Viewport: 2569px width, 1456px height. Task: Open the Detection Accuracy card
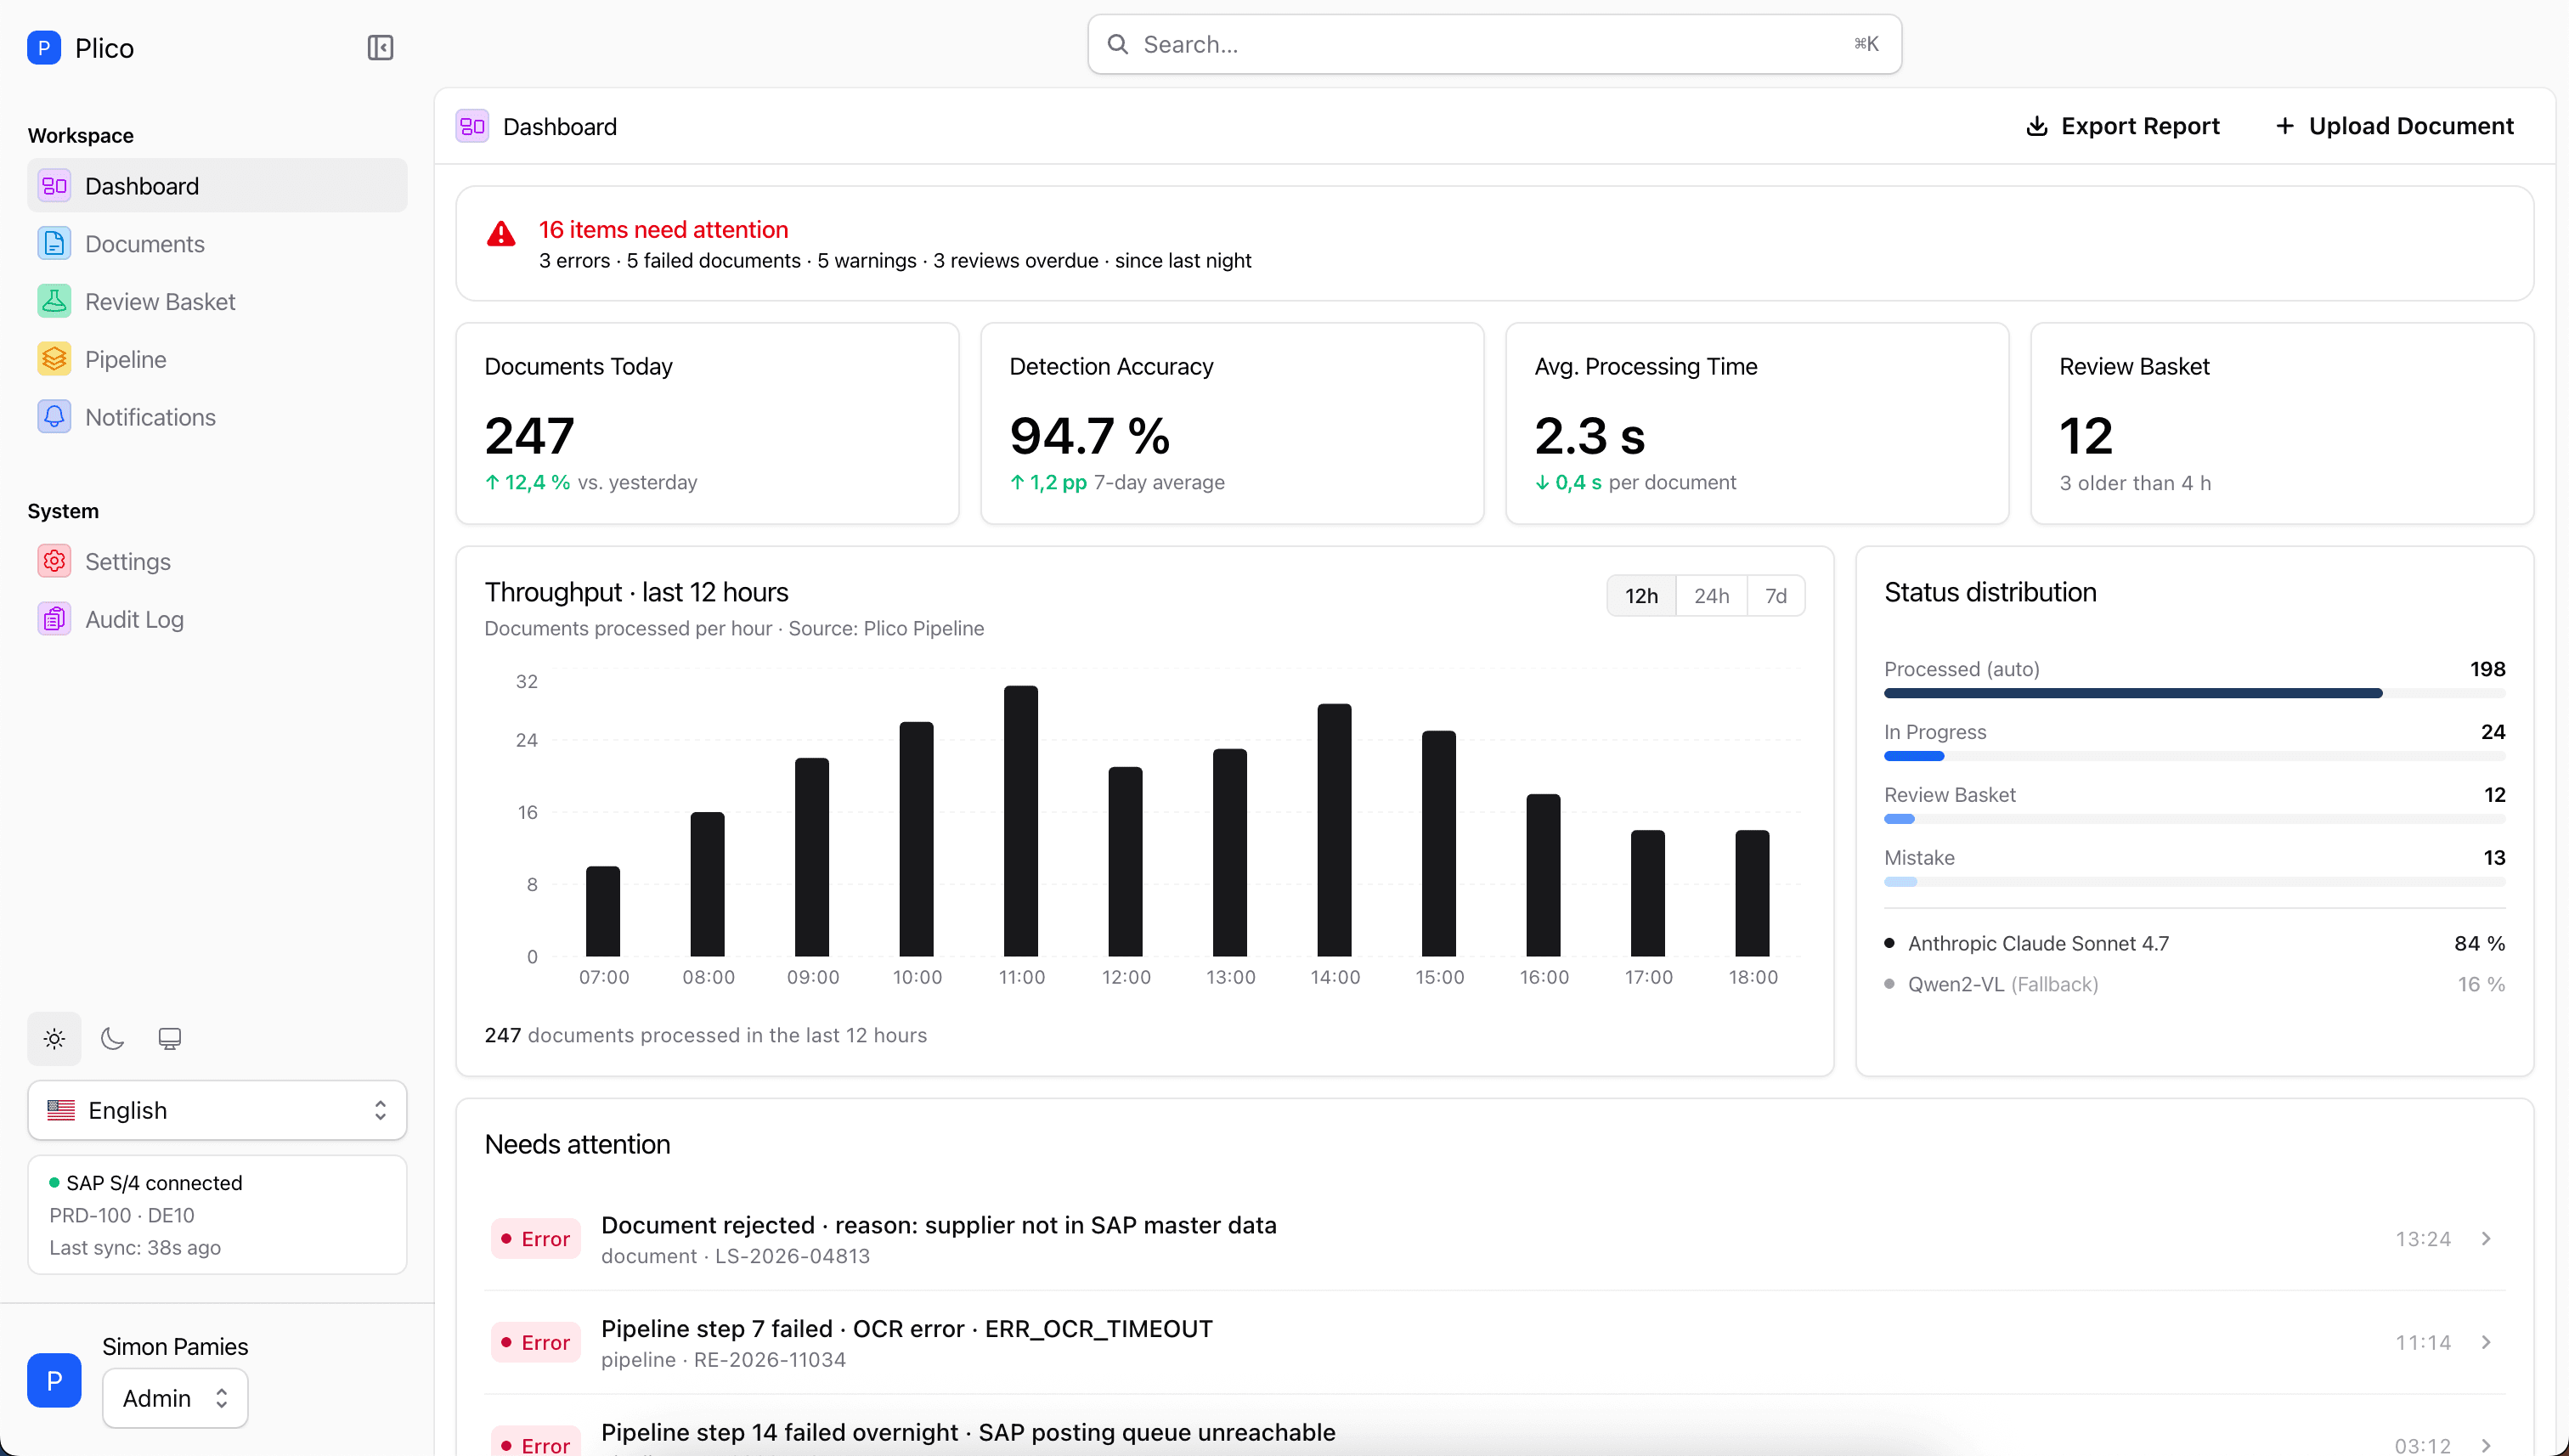coord(1232,423)
